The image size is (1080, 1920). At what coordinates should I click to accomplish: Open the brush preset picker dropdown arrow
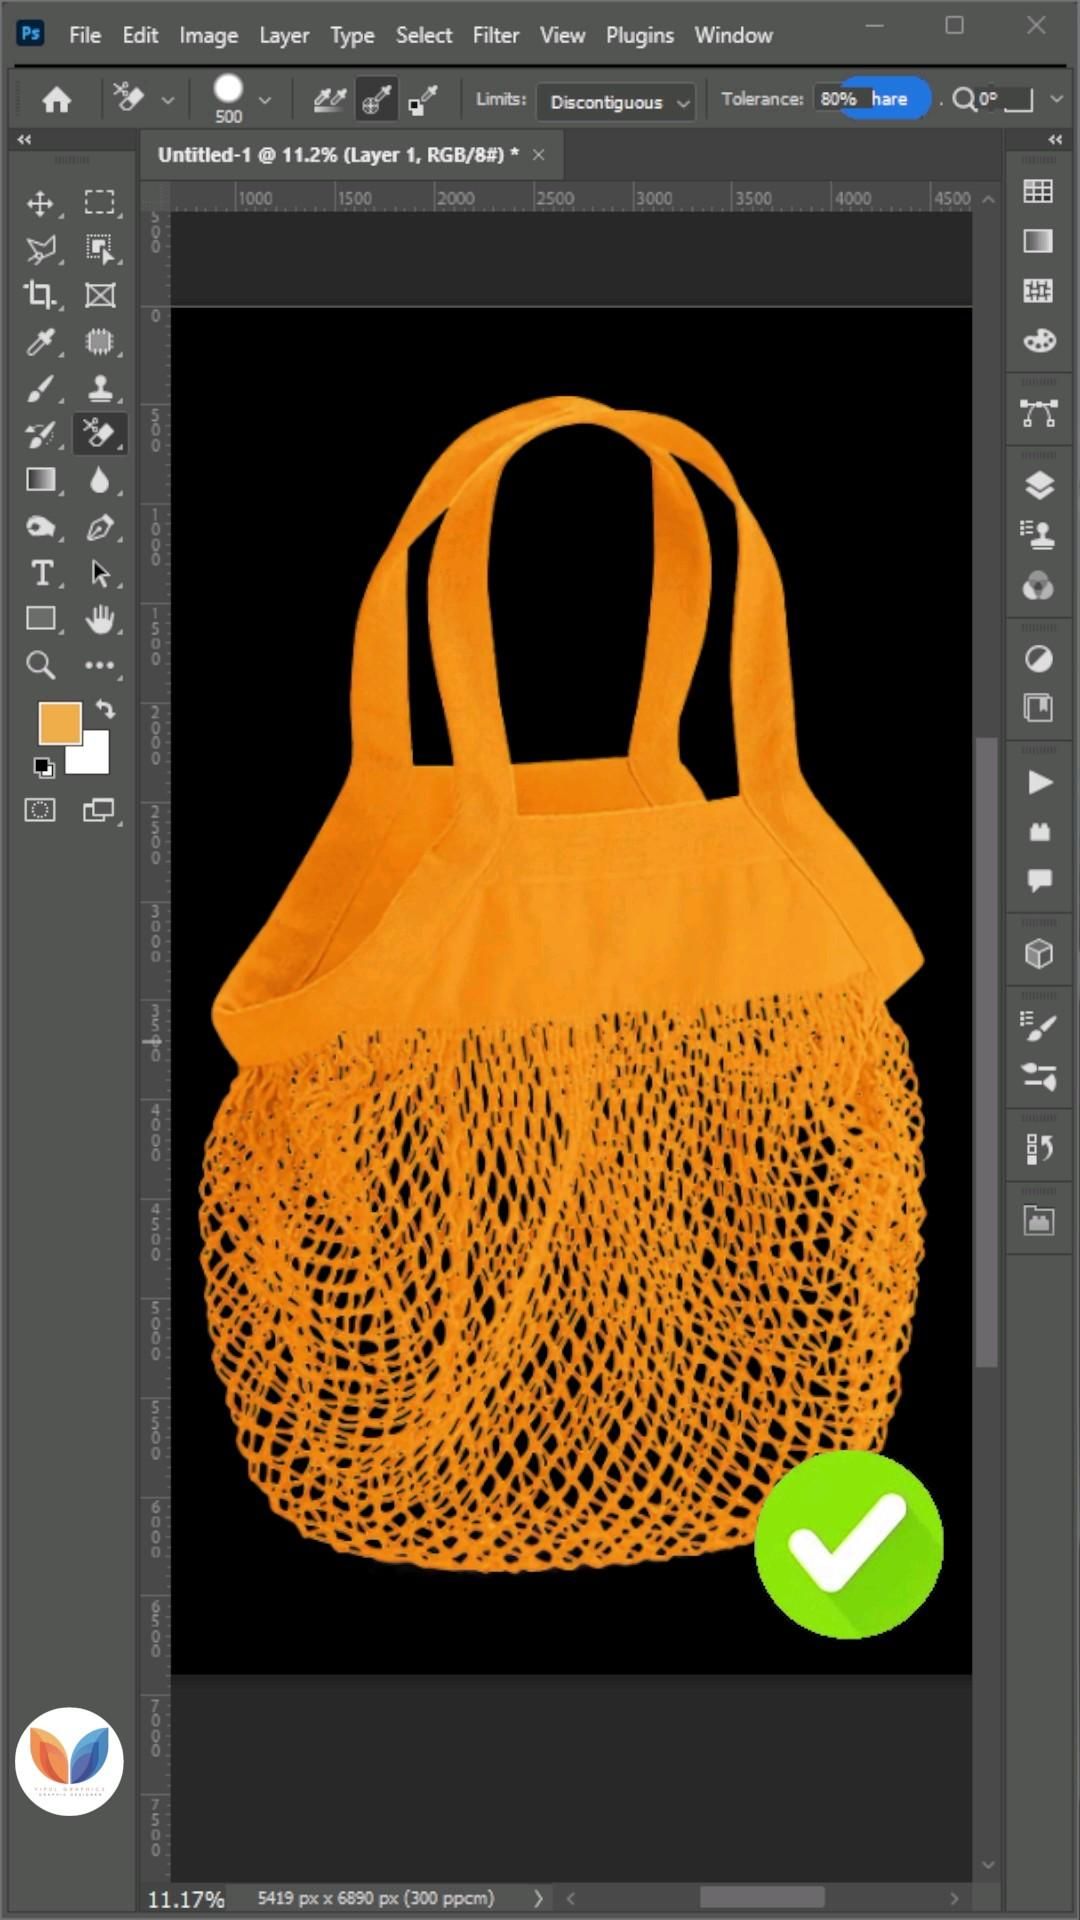click(265, 100)
